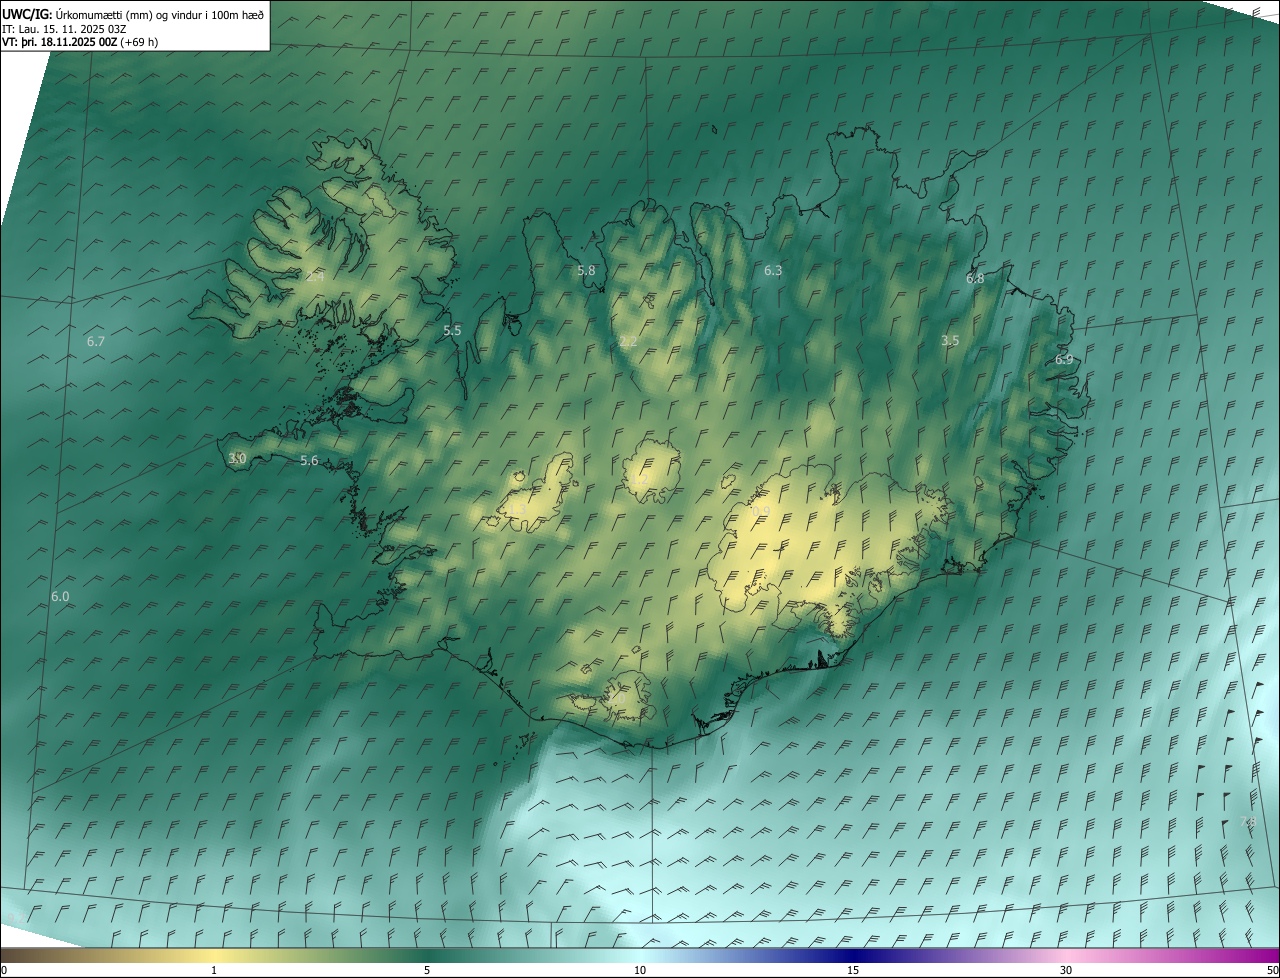Click the 1 tick on the color scale
This screenshot has height=978, width=1280.
point(214,971)
